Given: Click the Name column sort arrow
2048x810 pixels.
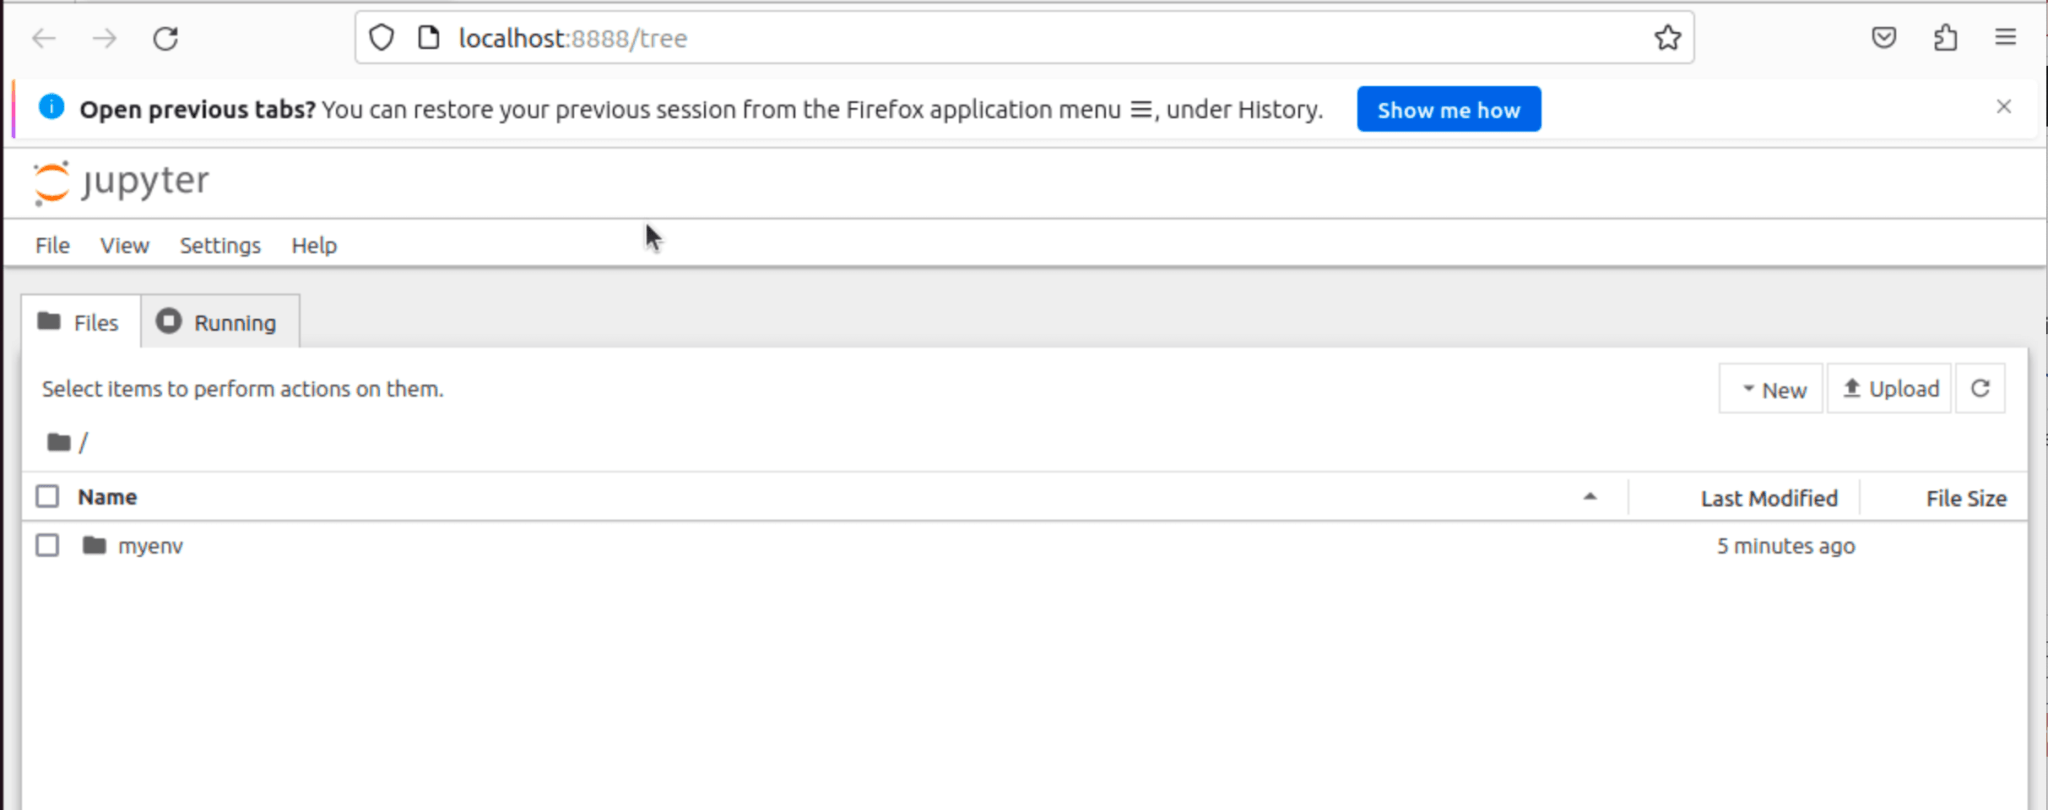Looking at the screenshot, I should 1592,496.
